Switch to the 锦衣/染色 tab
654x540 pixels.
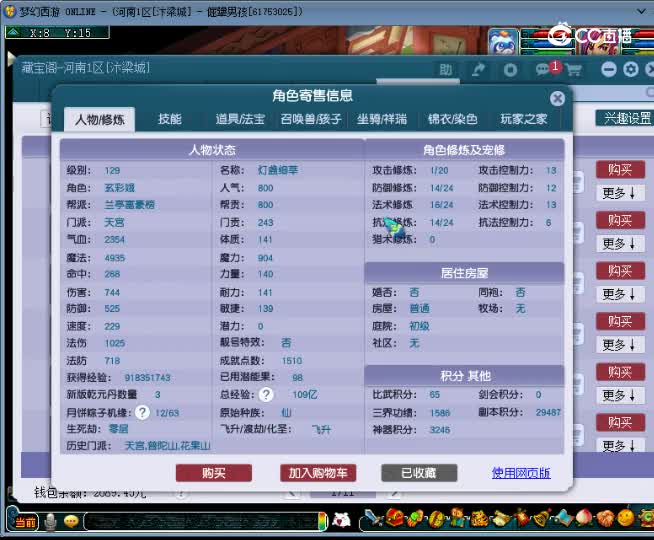coord(453,119)
